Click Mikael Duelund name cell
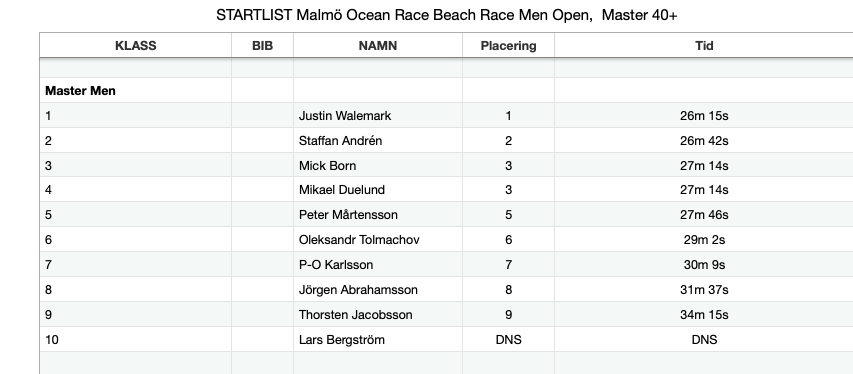 (x=378, y=189)
